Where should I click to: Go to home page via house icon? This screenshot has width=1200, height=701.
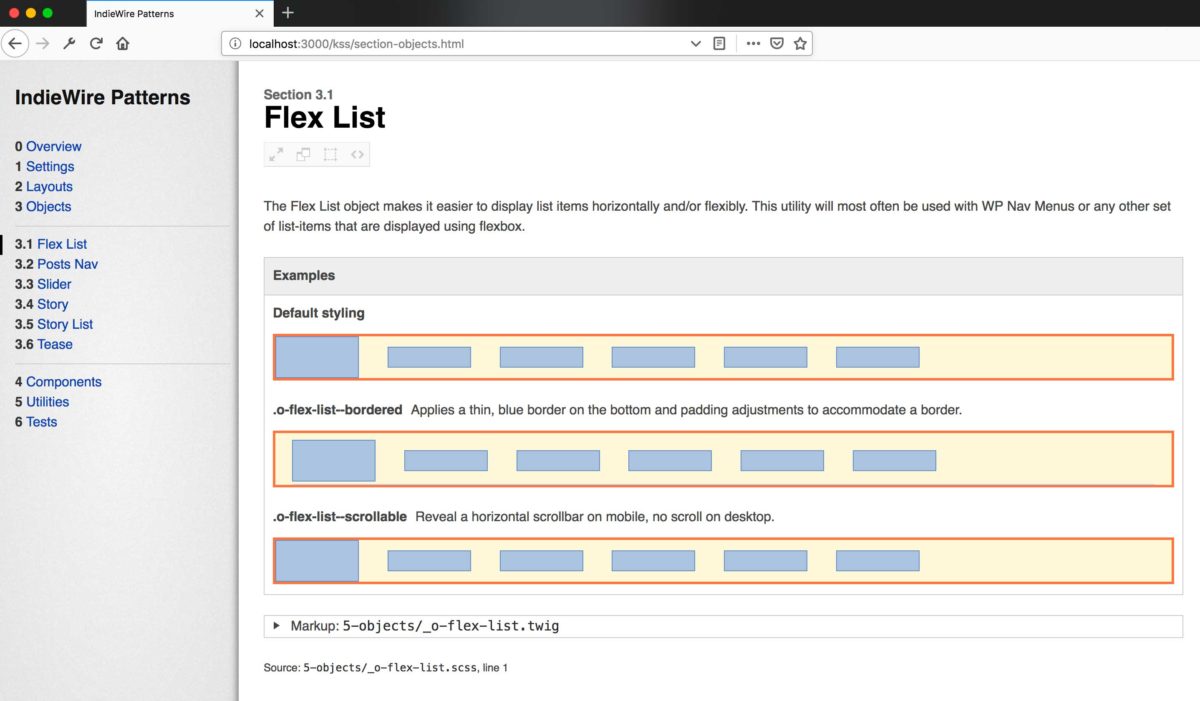pyautogui.click(x=123, y=44)
